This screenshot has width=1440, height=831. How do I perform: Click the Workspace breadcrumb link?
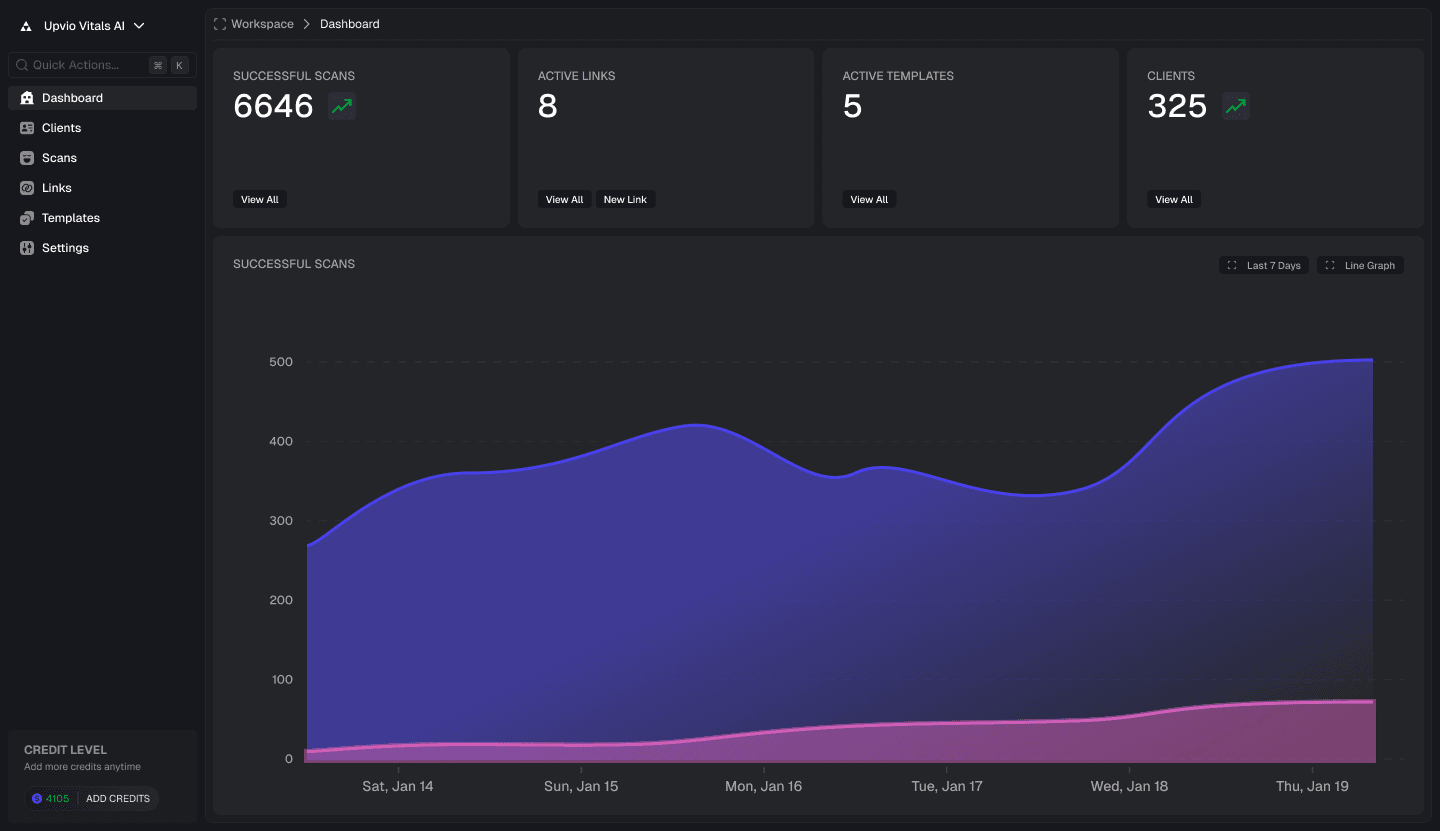pyautogui.click(x=262, y=24)
